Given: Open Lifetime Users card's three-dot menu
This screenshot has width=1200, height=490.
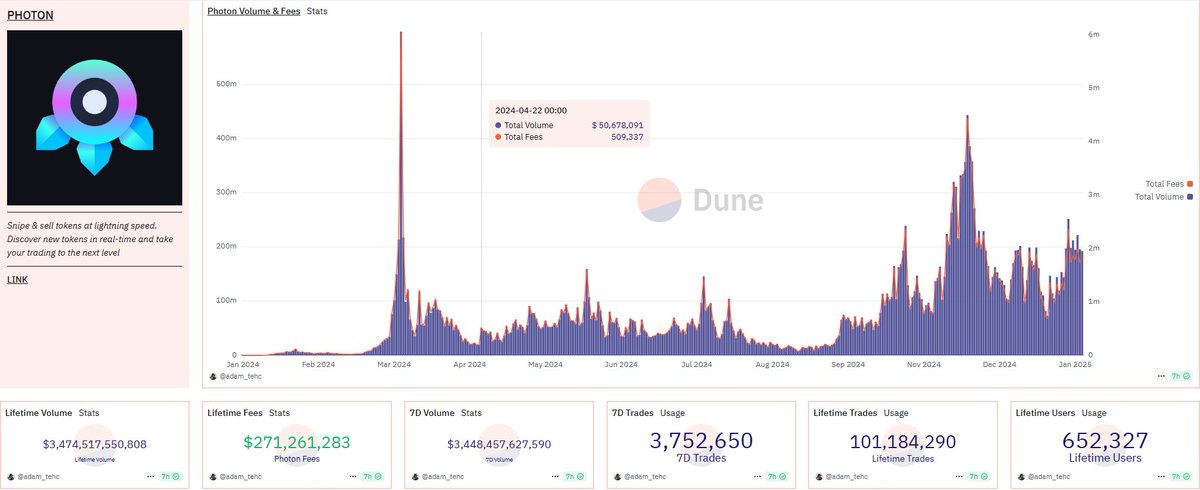Looking at the screenshot, I should point(1160,477).
